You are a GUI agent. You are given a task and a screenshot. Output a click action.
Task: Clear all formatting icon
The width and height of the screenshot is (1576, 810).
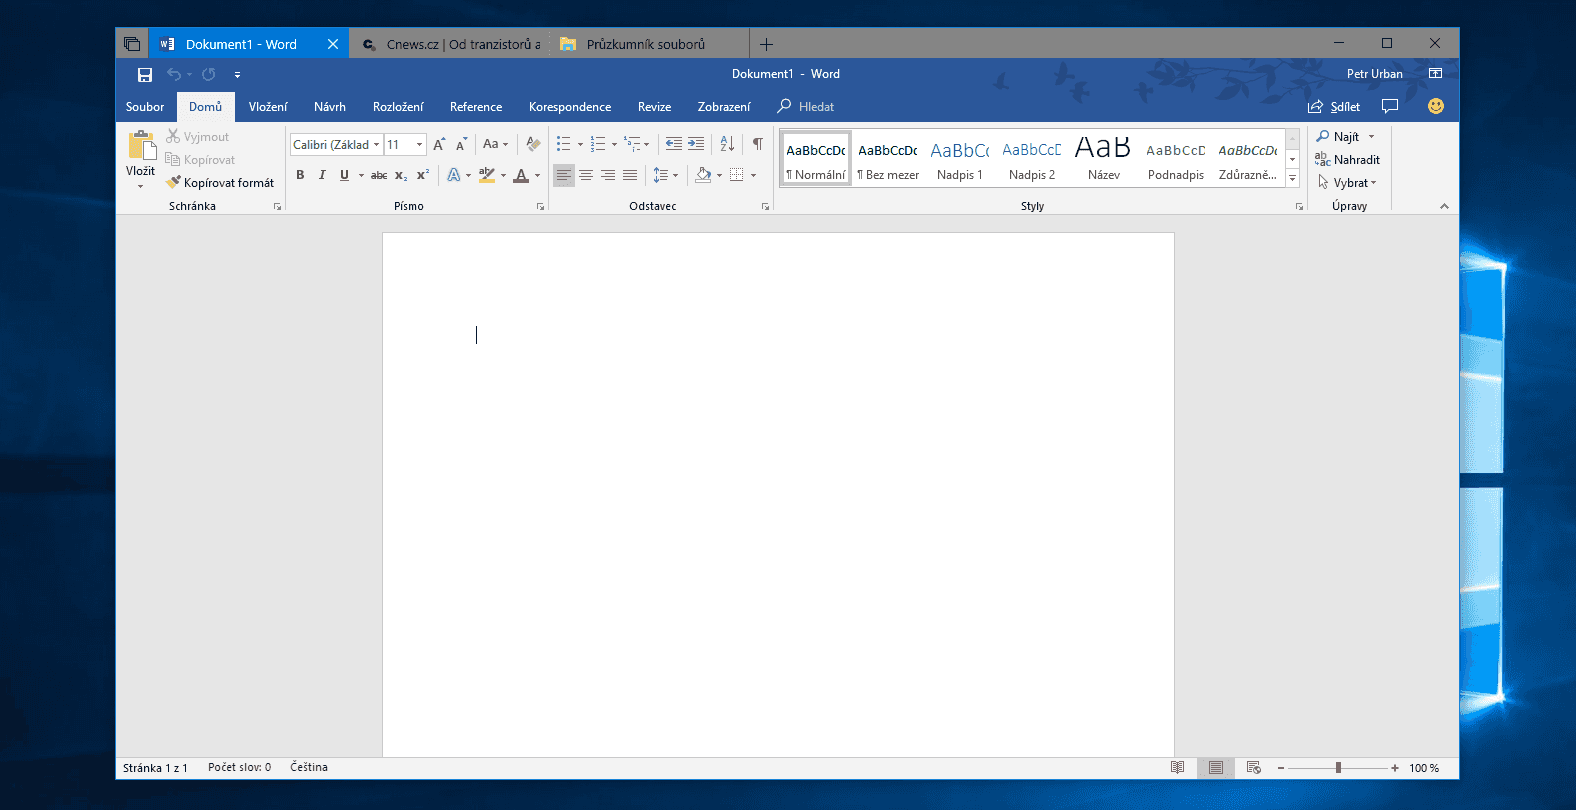[x=533, y=145]
